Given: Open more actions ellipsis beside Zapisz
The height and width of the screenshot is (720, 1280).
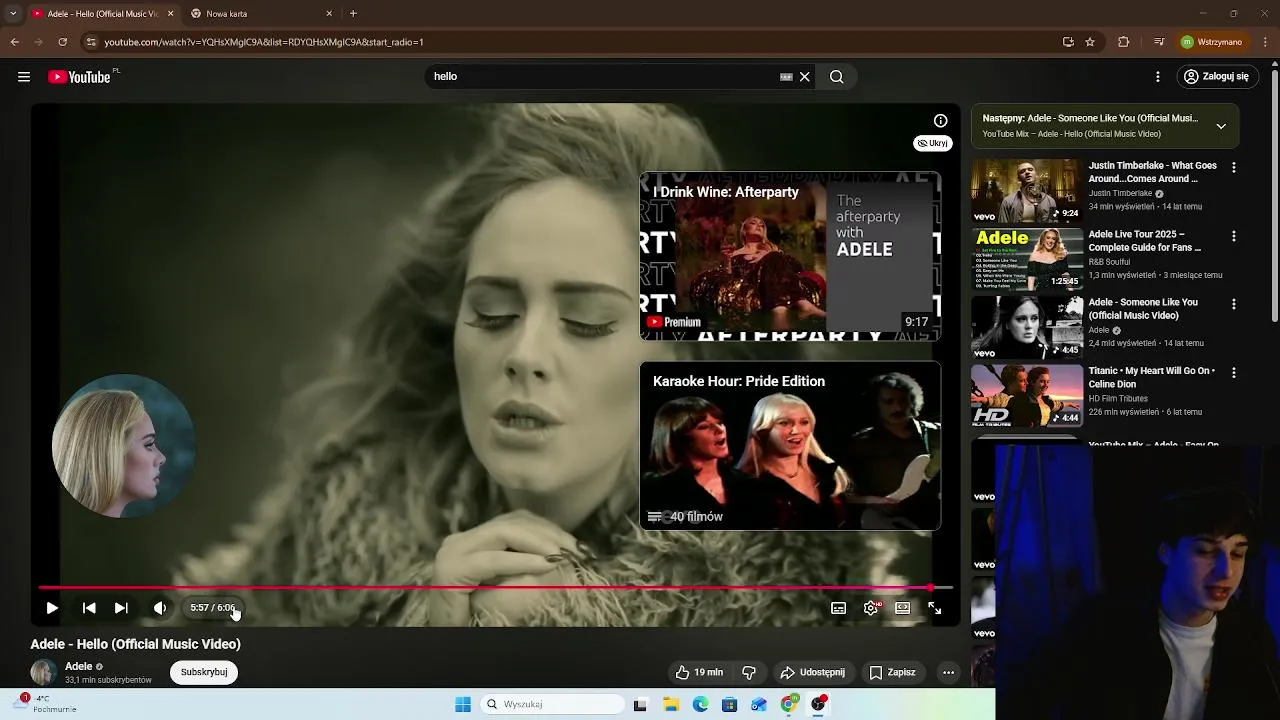Looking at the screenshot, I should [x=948, y=673].
